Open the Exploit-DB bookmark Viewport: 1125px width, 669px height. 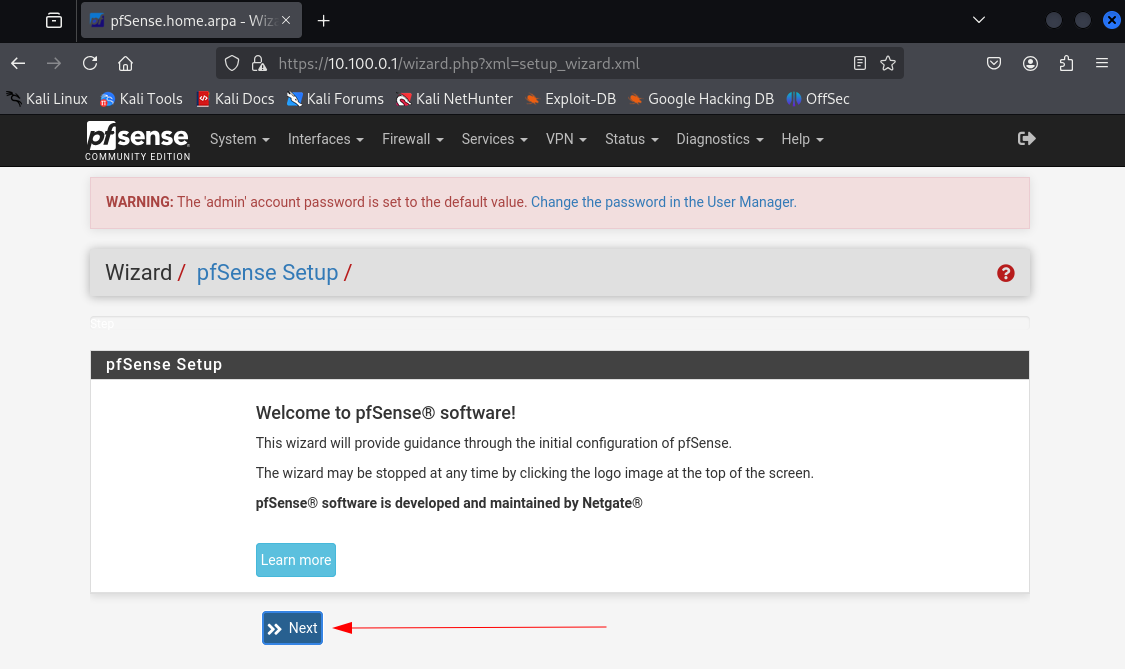[570, 99]
